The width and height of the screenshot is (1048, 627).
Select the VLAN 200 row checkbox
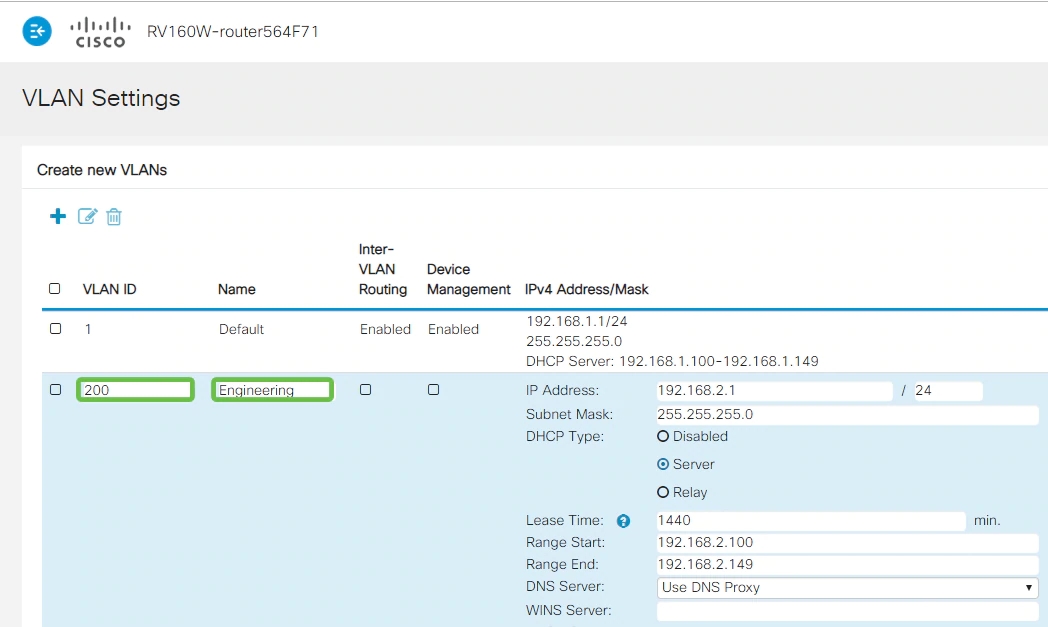55,390
